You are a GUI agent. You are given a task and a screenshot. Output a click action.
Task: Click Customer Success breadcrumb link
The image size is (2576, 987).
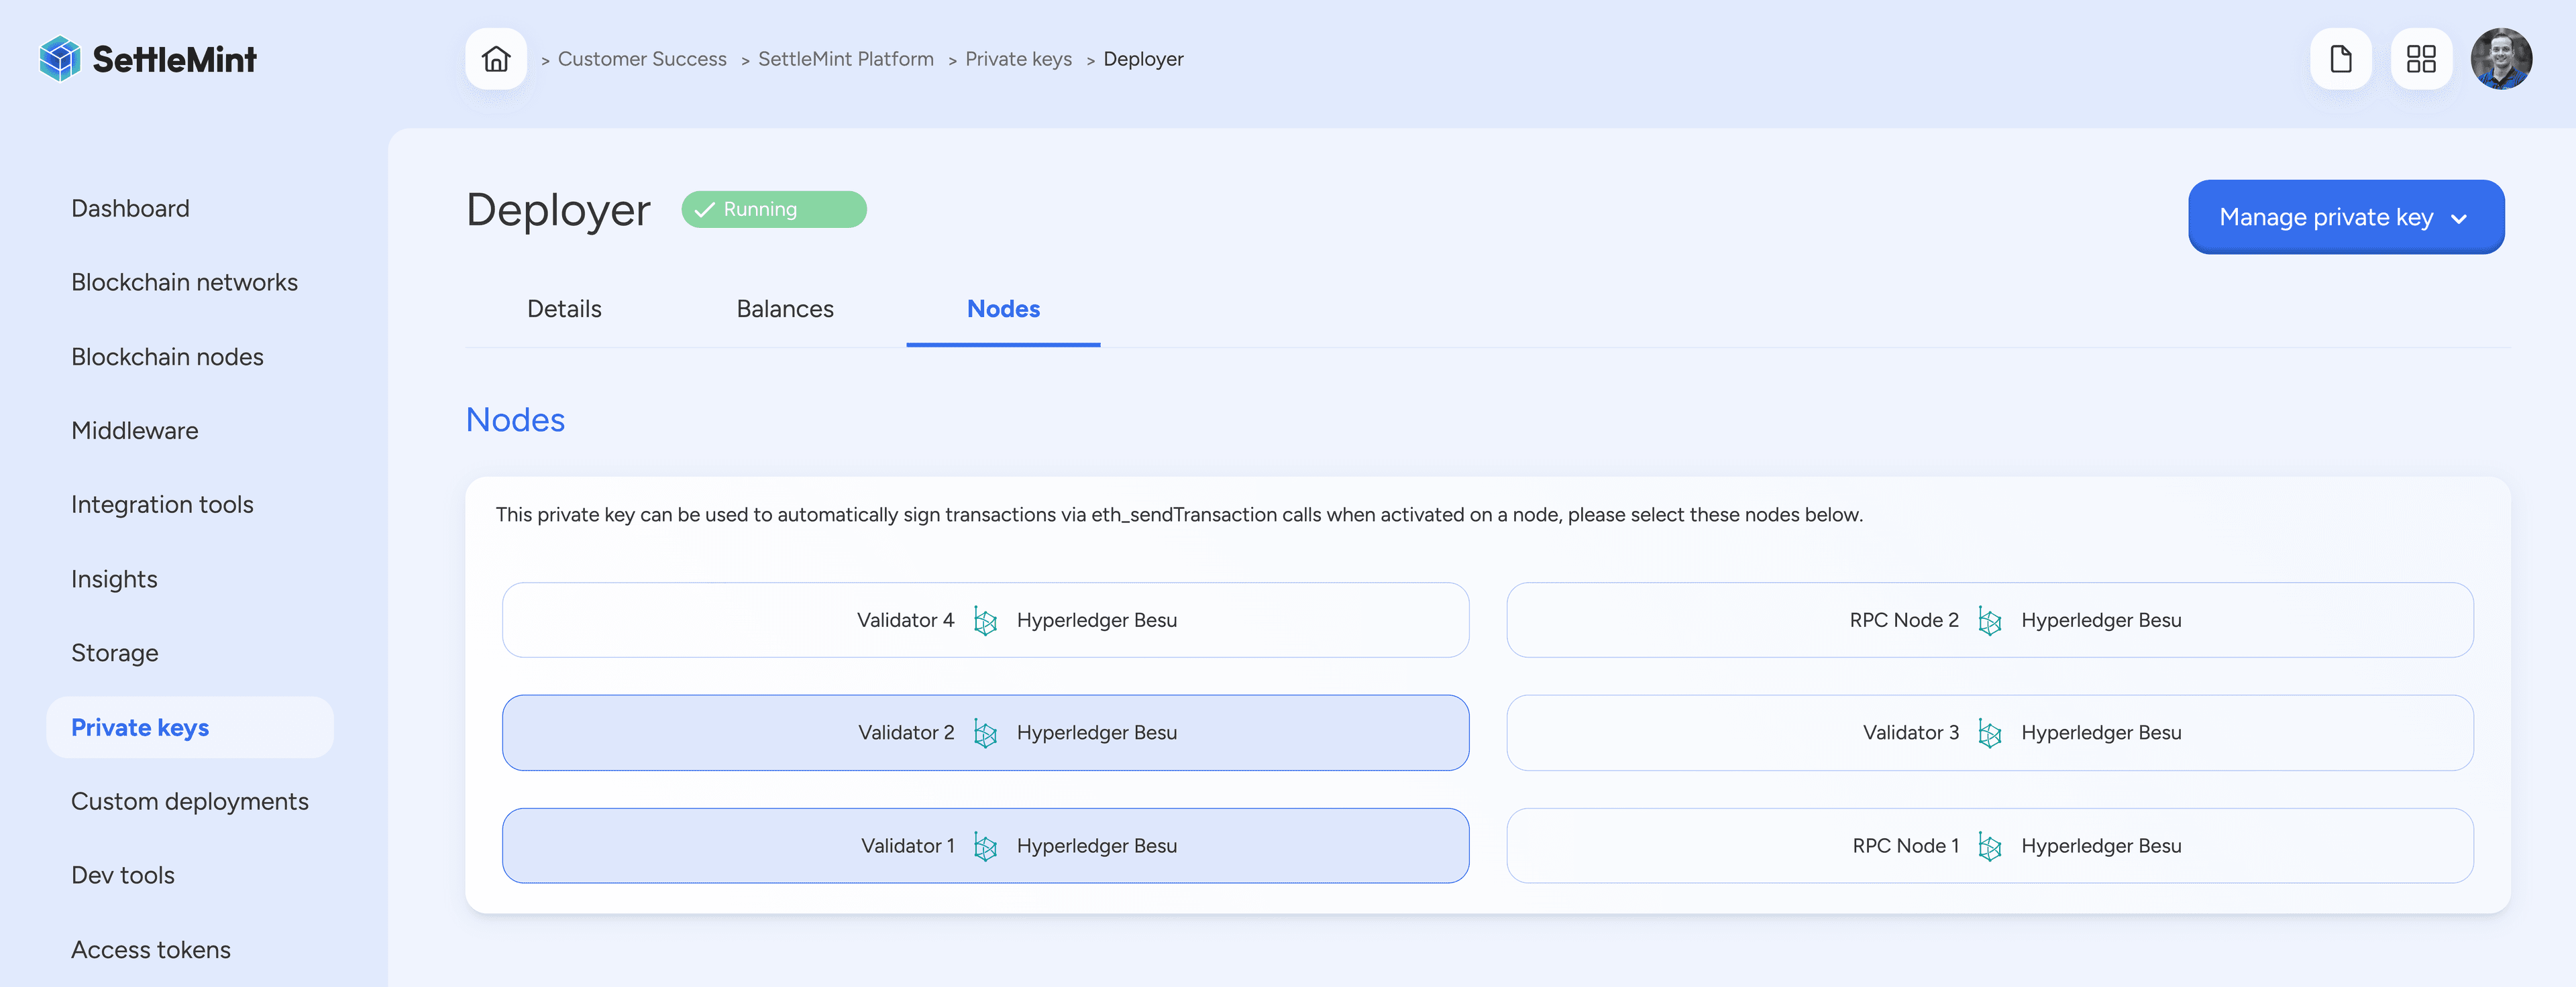coord(642,59)
